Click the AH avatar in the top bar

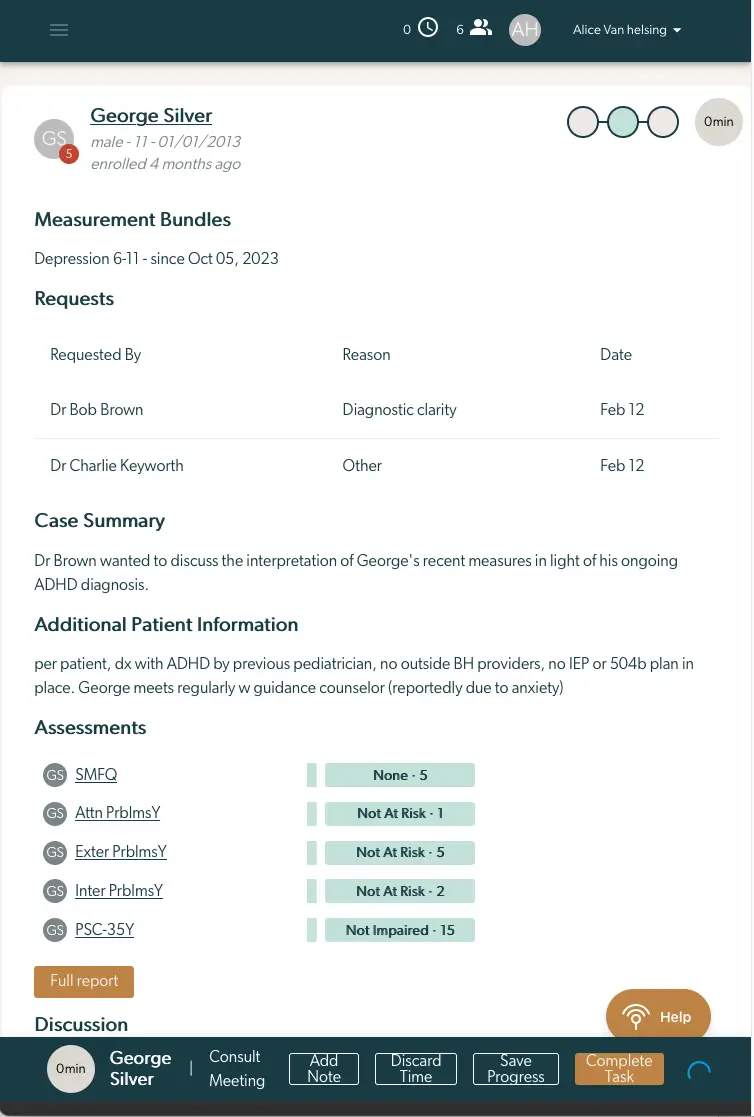[524, 29]
